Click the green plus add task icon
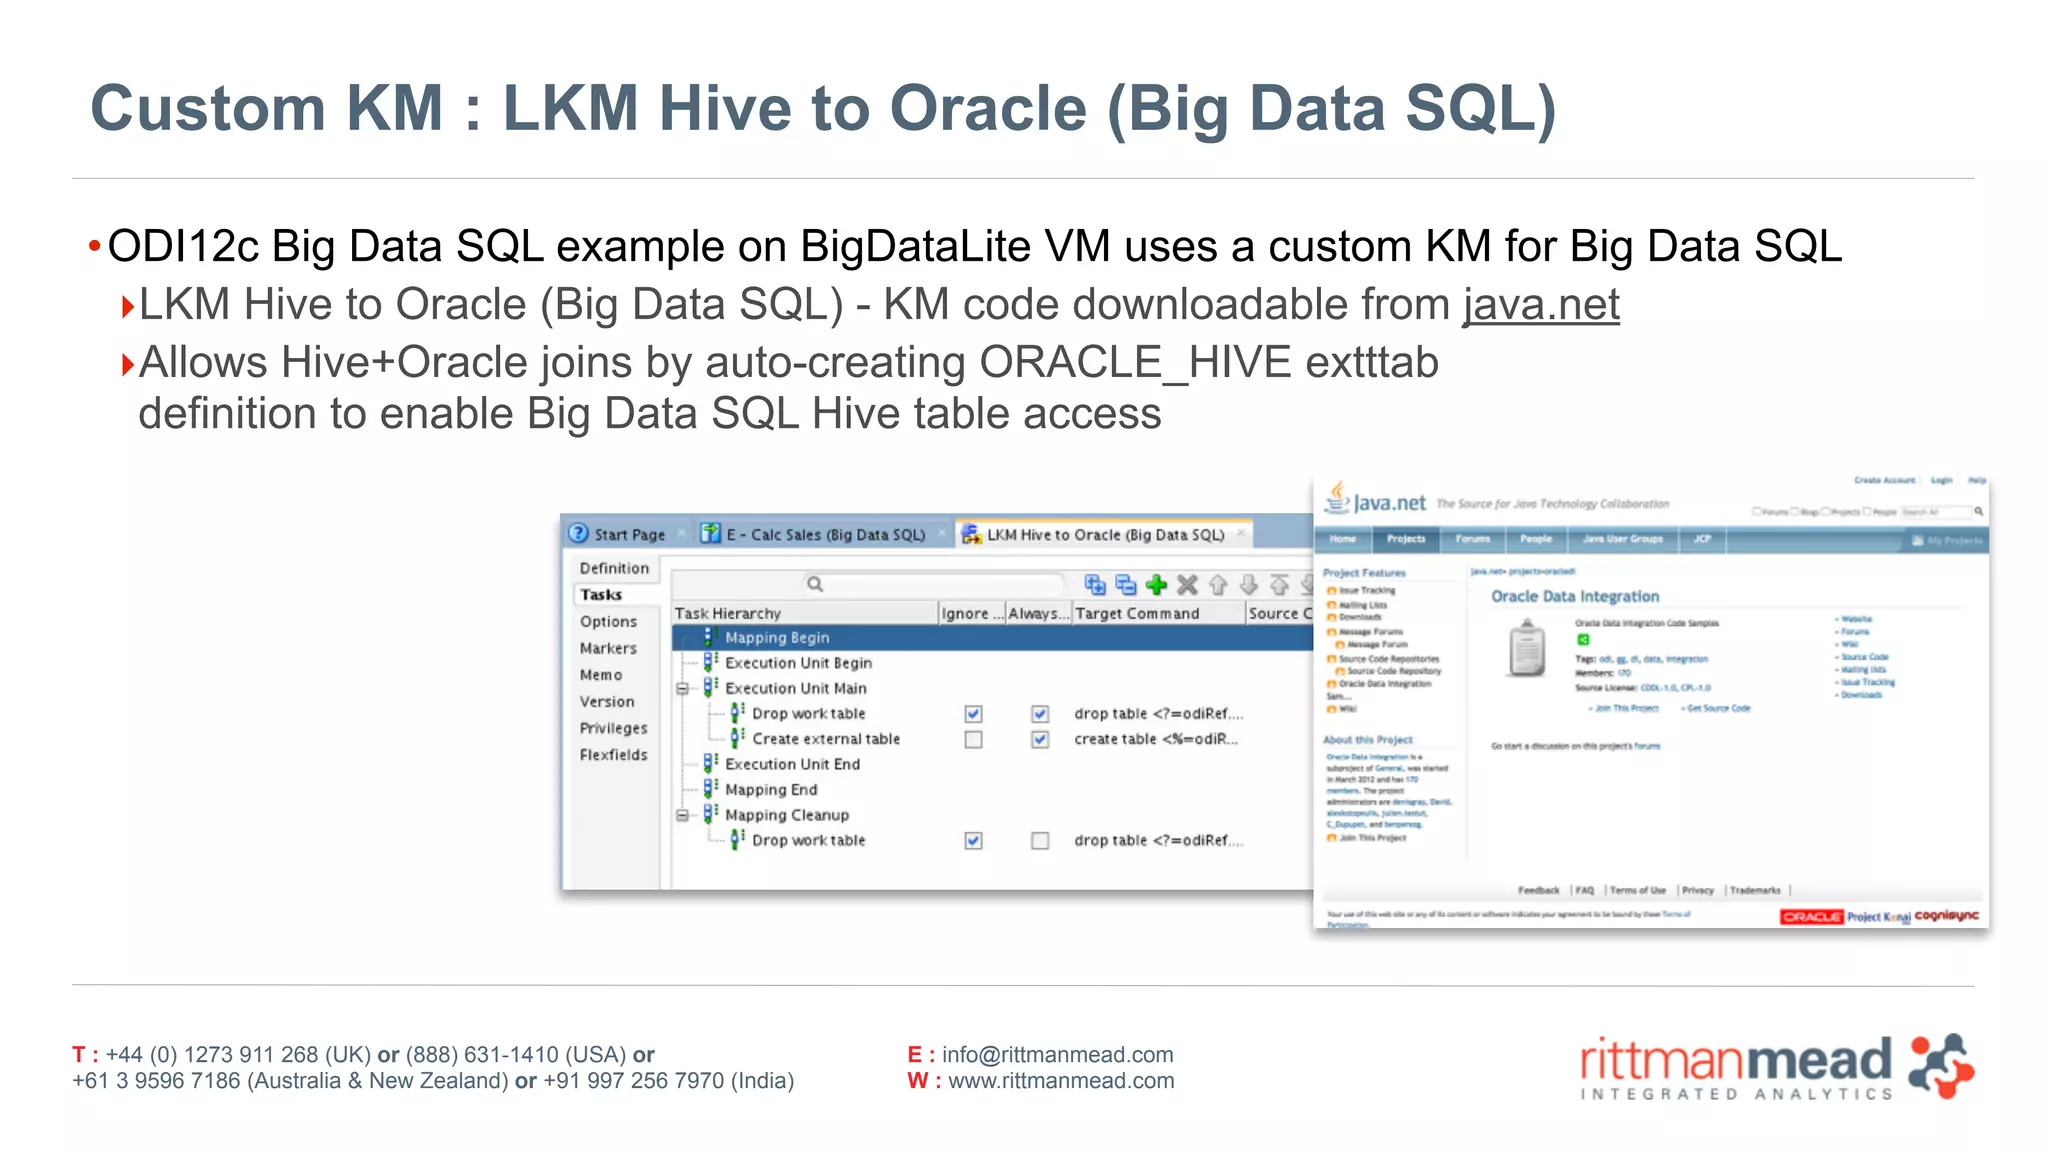Image resolution: width=2048 pixels, height=1152 pixels. pos(1157,585)
